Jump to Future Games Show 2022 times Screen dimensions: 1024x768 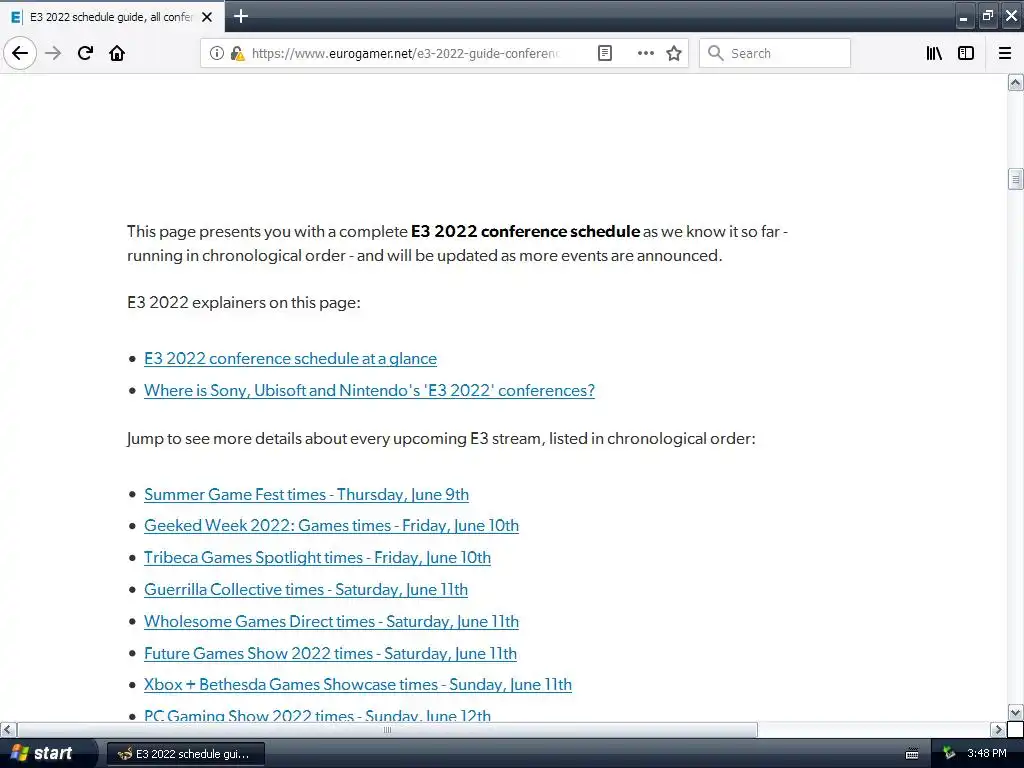(330, 654)
